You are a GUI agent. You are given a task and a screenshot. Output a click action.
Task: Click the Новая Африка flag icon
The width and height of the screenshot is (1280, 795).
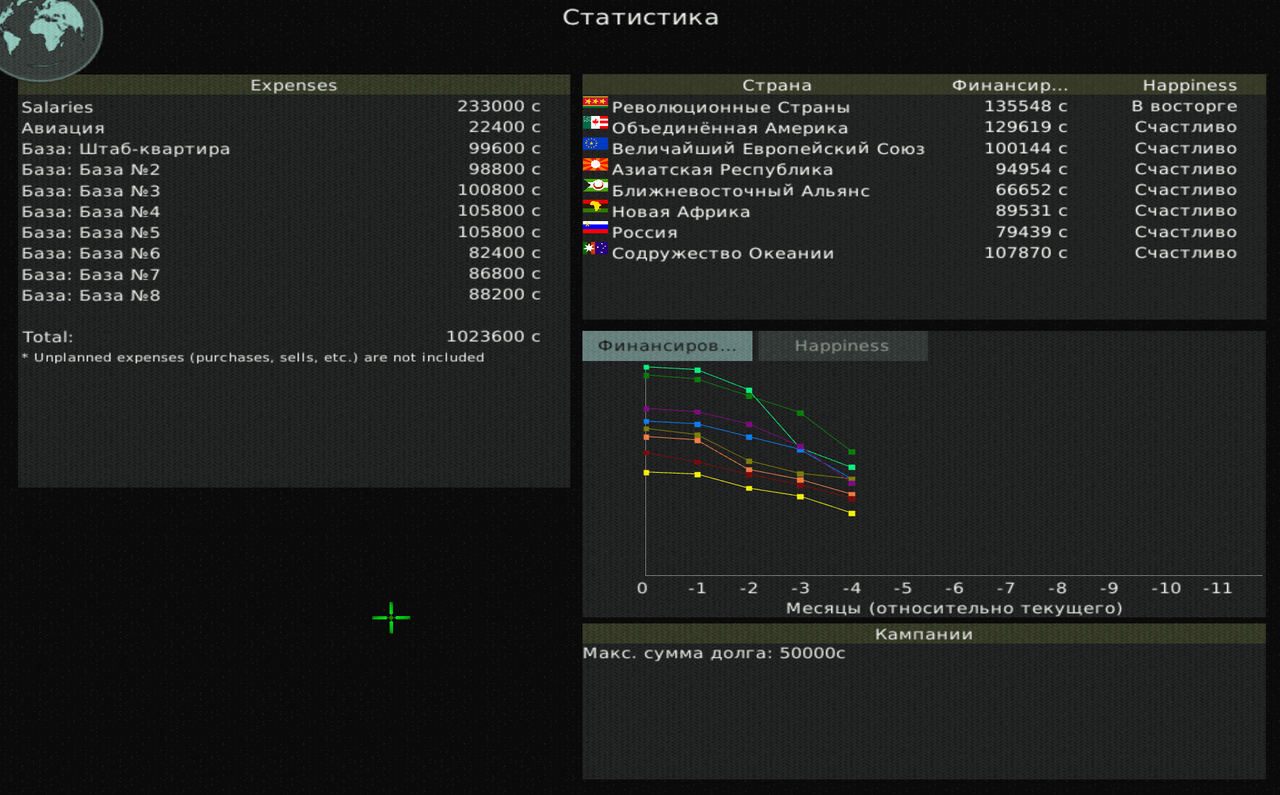[x=596, y=207]
